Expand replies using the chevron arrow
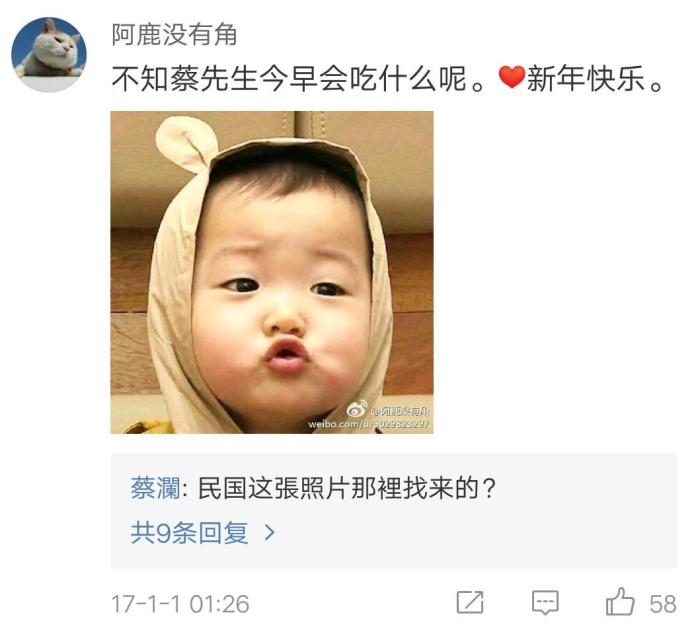The height and width of the screenshot is (630, 700). tap(269, 532)
